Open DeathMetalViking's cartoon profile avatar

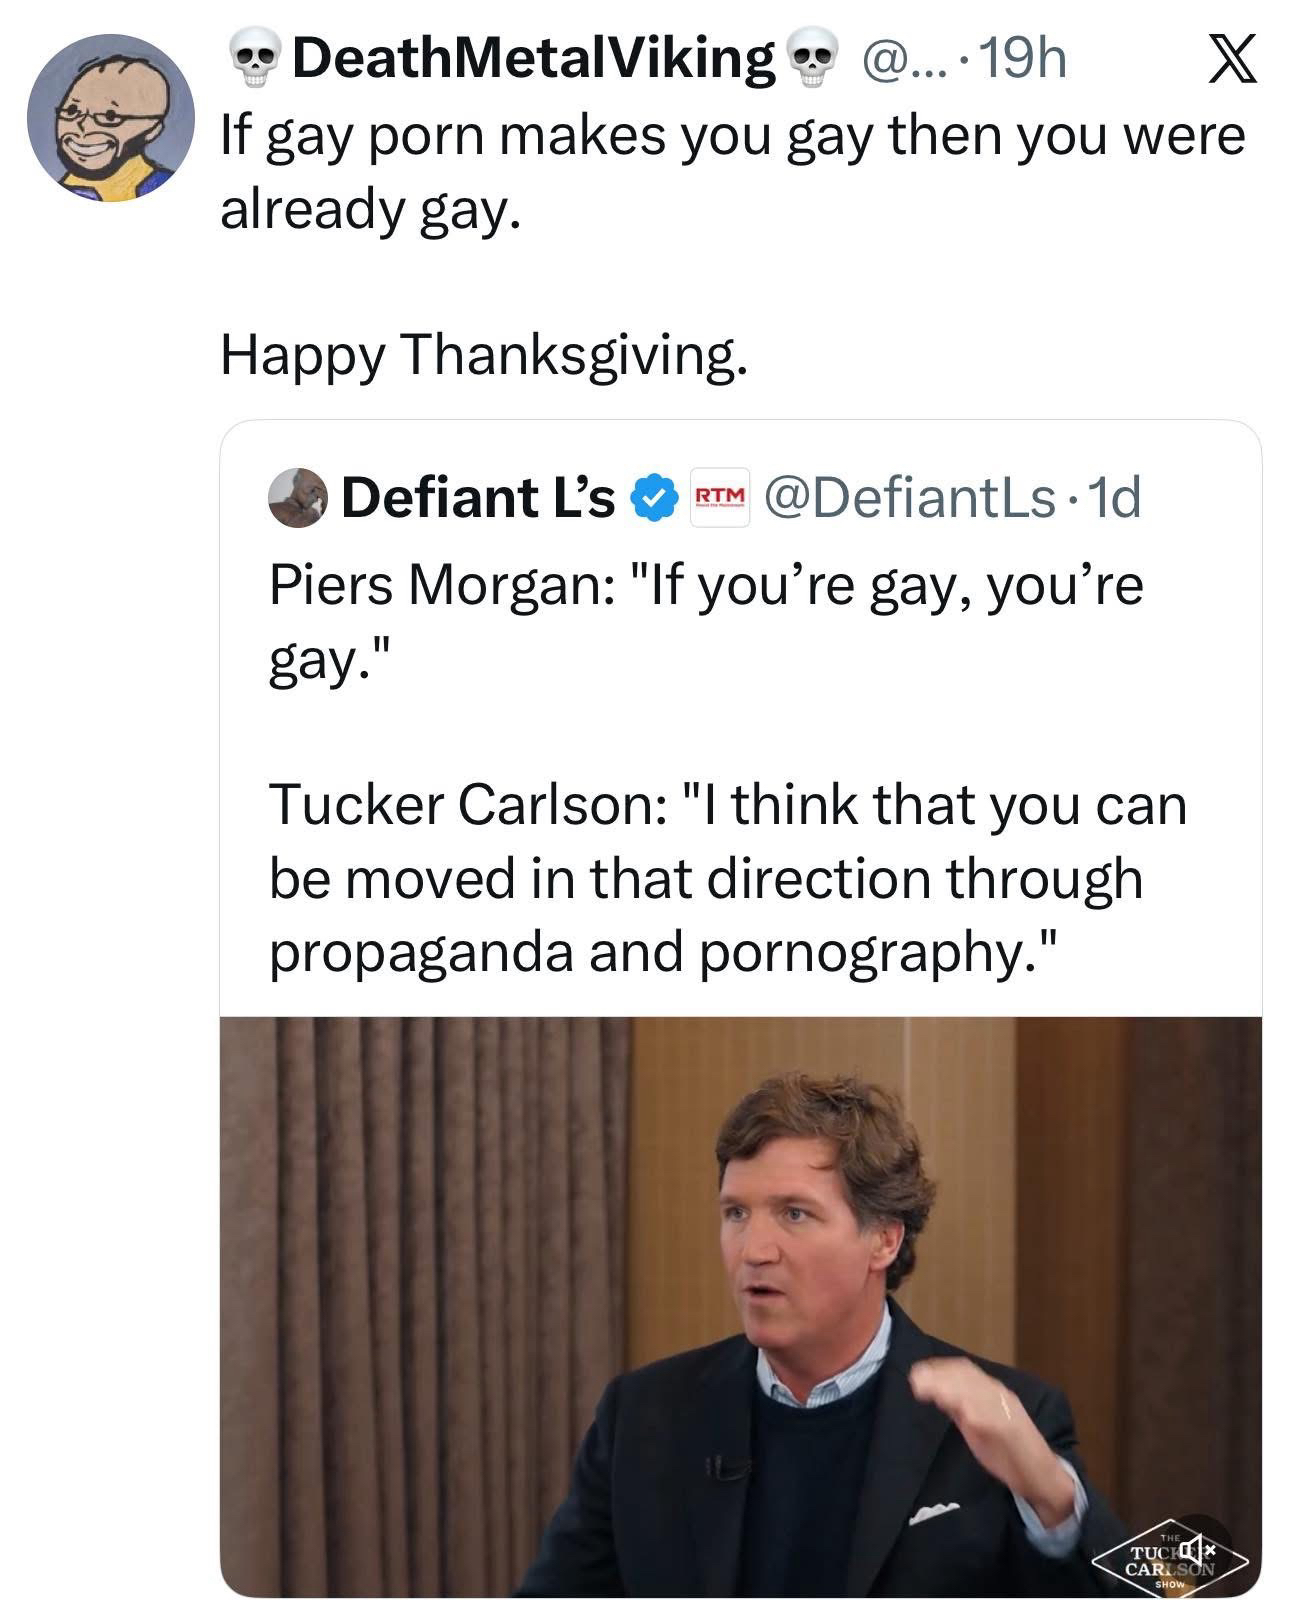click(110, 119)
